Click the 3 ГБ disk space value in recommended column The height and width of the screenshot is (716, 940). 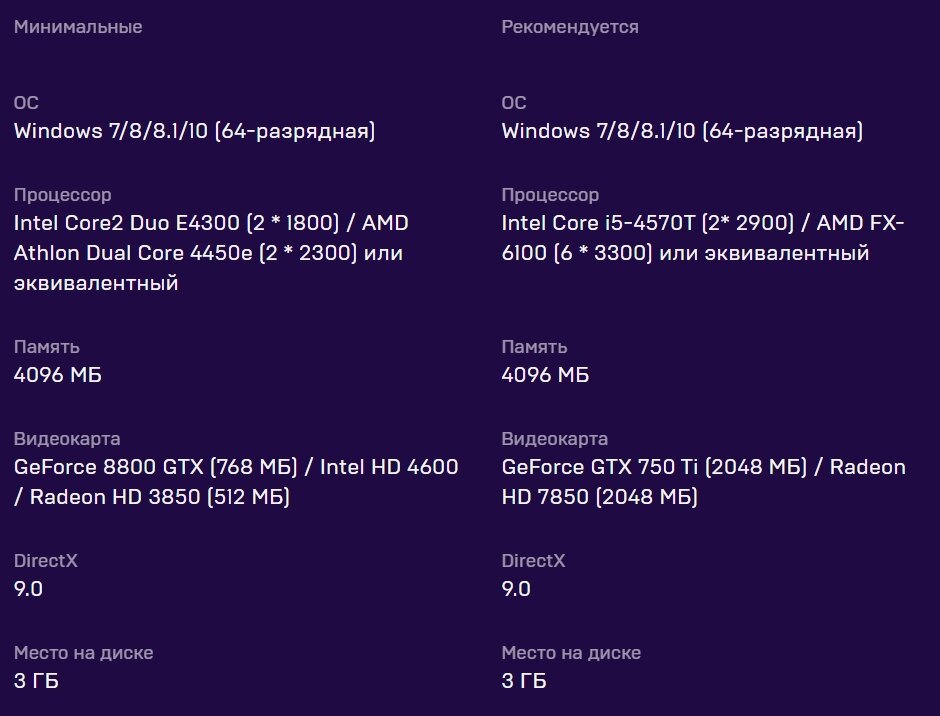[524, 681]
